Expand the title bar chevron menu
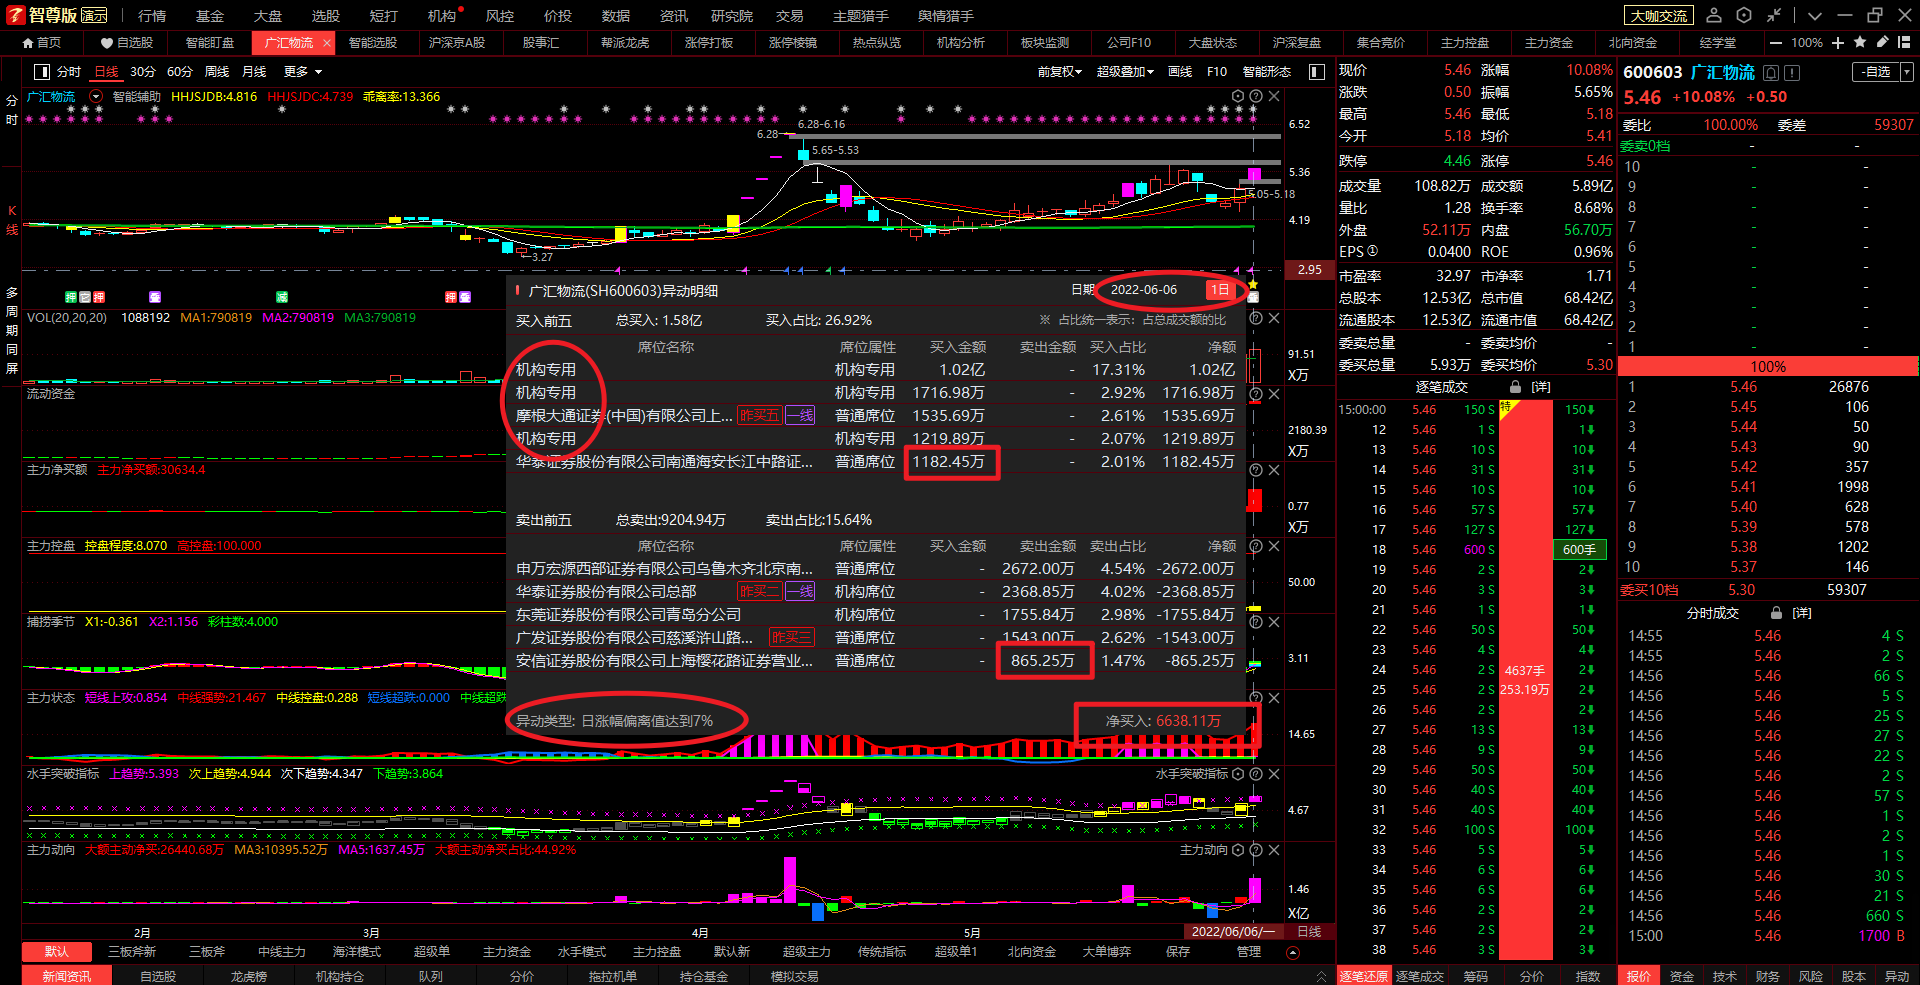 pyautogui.click(x=1815, y=15)
